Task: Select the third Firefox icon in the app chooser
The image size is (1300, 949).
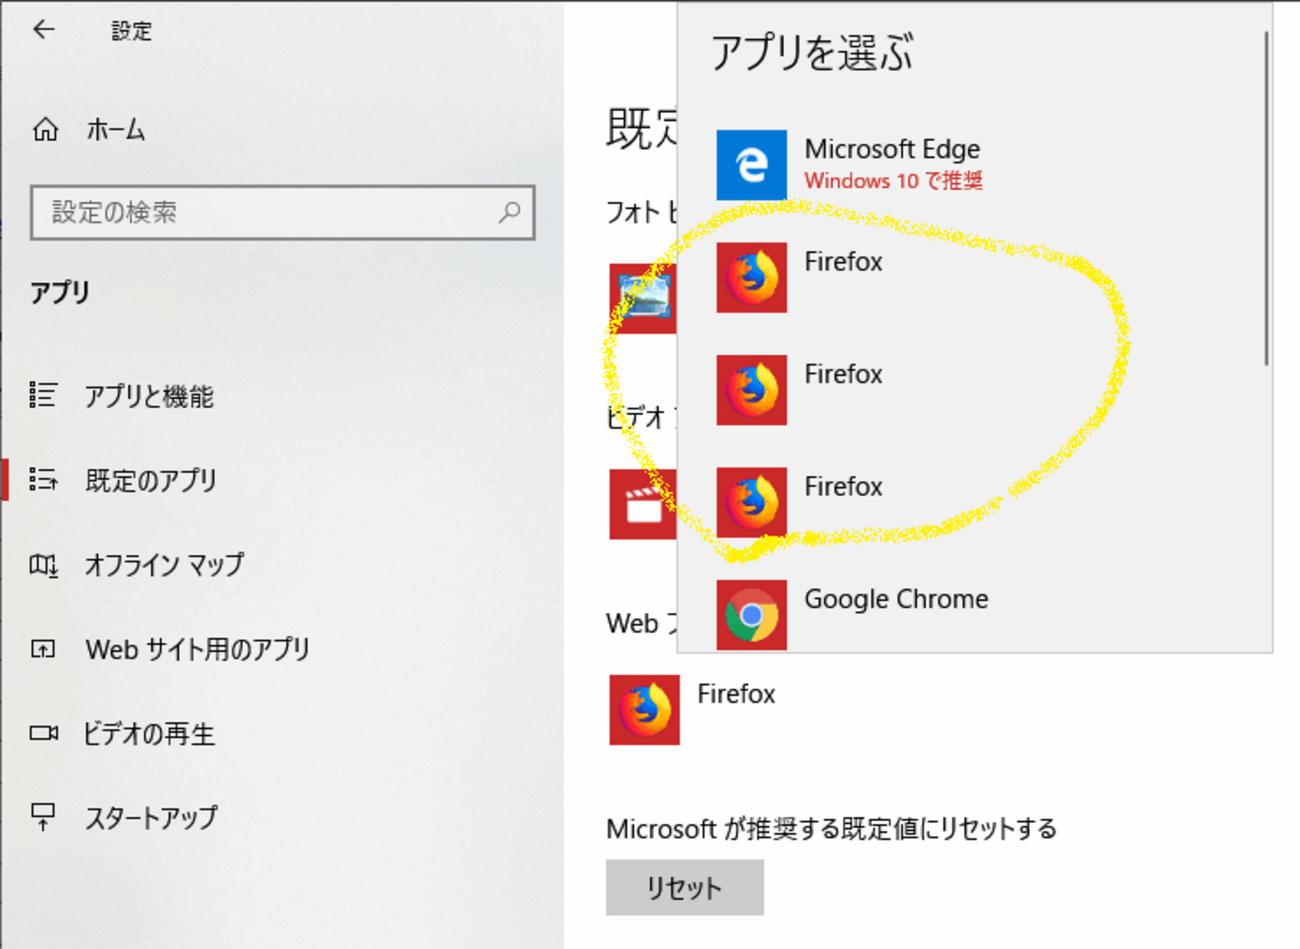Action: (x=751, y=502)
